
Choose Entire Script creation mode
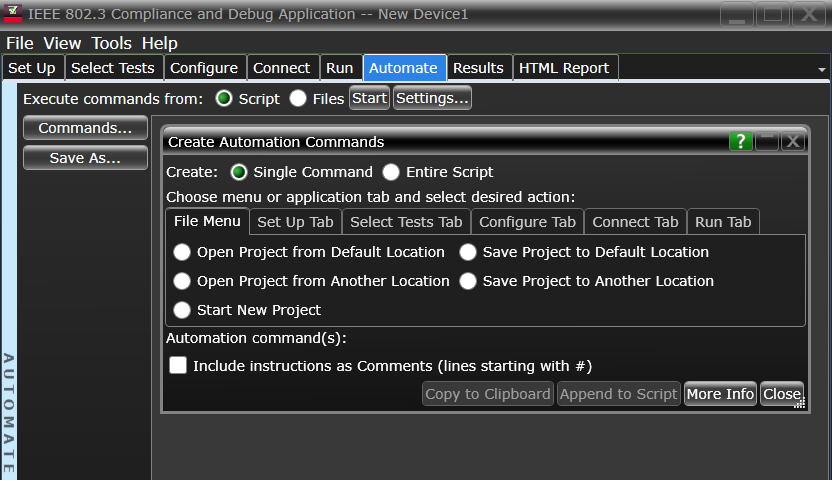(391, 172)
